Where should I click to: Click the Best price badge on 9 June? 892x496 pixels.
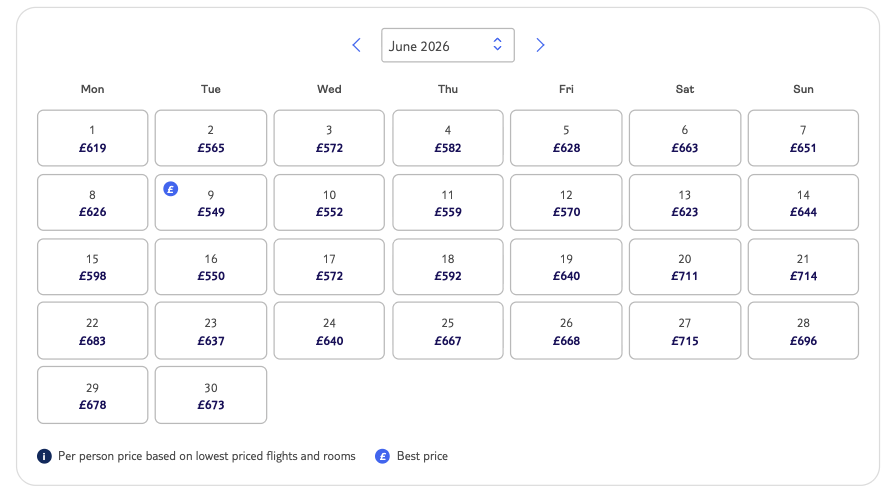point(171,188)
